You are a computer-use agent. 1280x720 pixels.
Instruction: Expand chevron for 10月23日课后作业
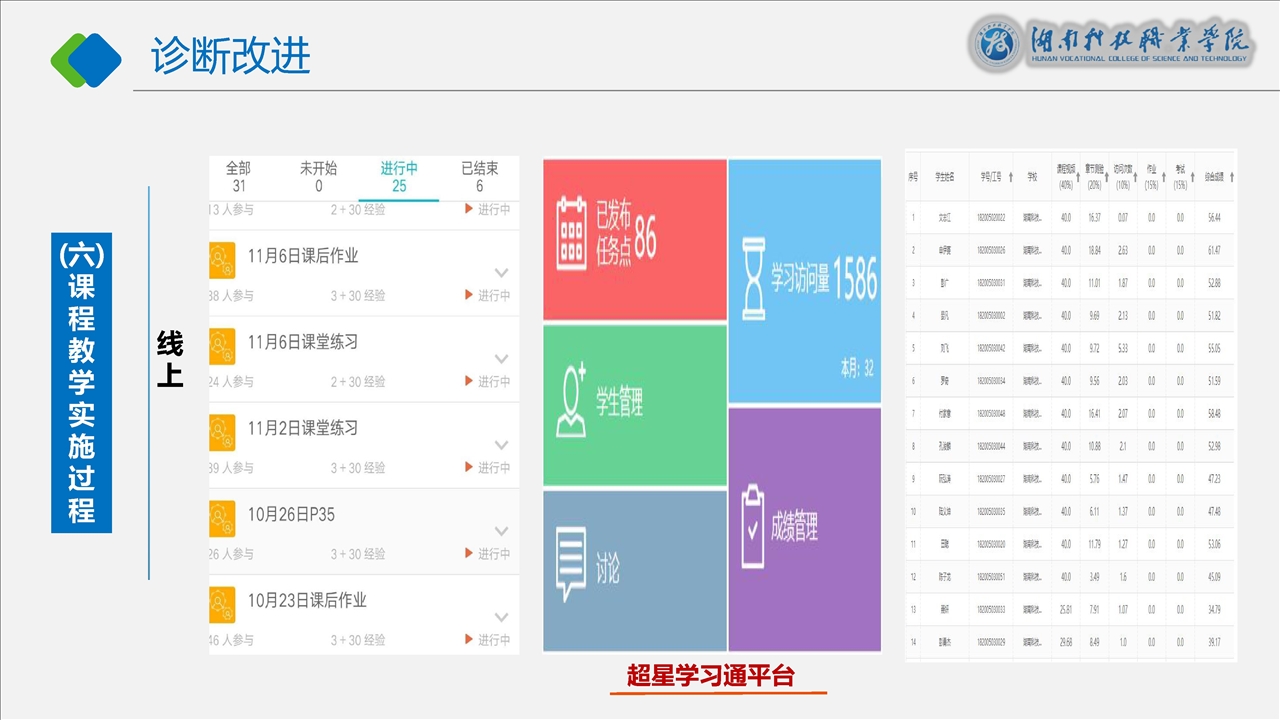tap(501, 617)
